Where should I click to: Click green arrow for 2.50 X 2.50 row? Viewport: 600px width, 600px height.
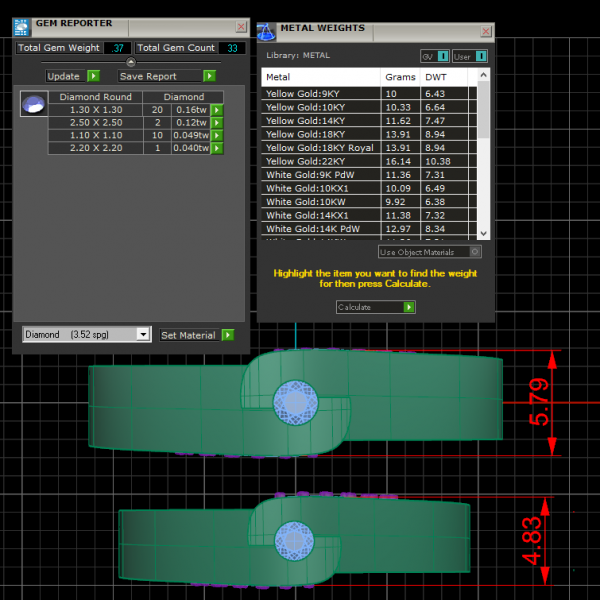point(216,123)
